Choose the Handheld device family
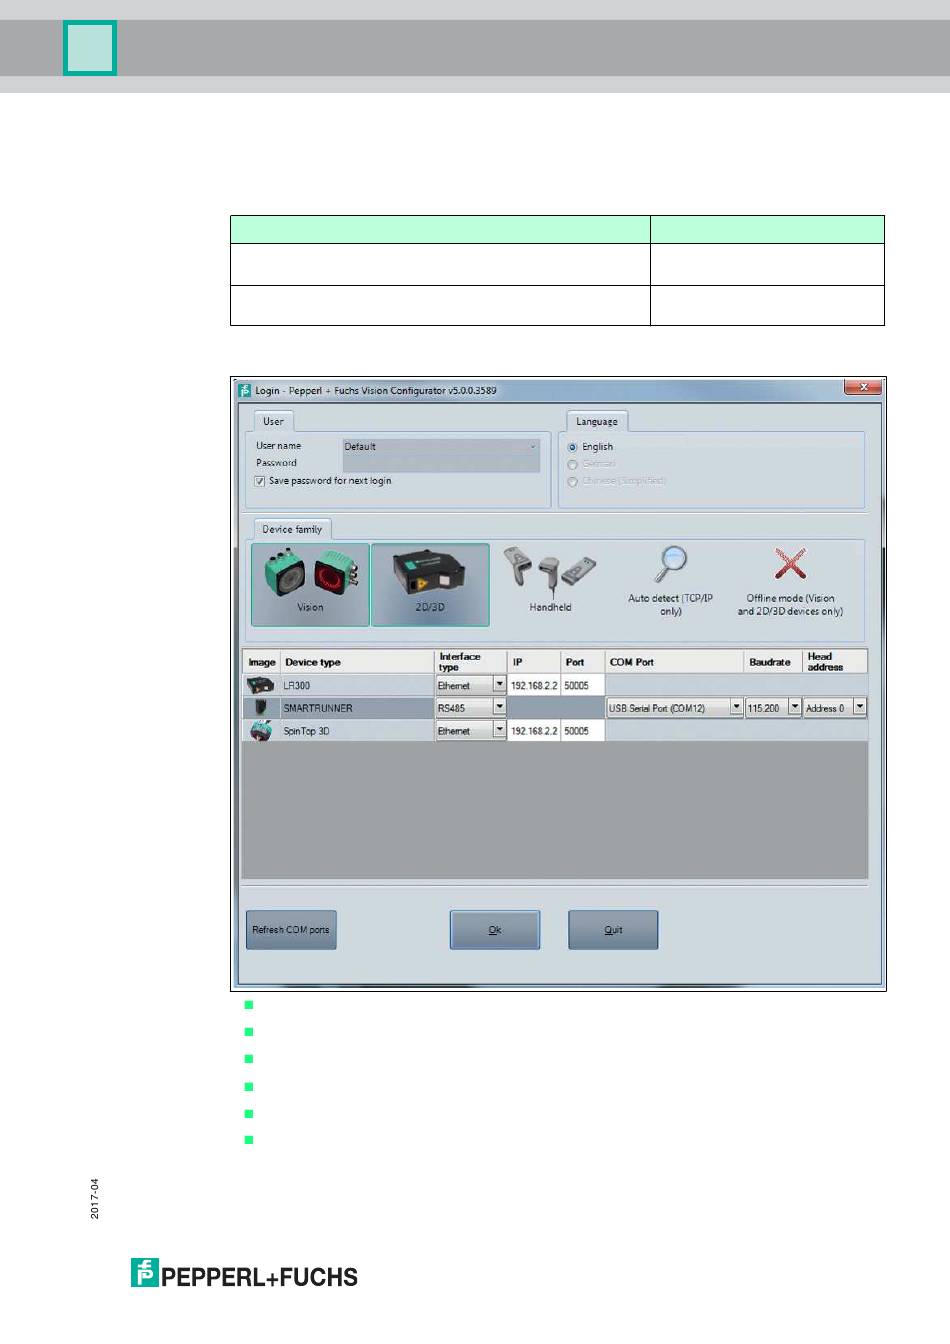Screen dimensions: 950x1344 coord(550,580)
